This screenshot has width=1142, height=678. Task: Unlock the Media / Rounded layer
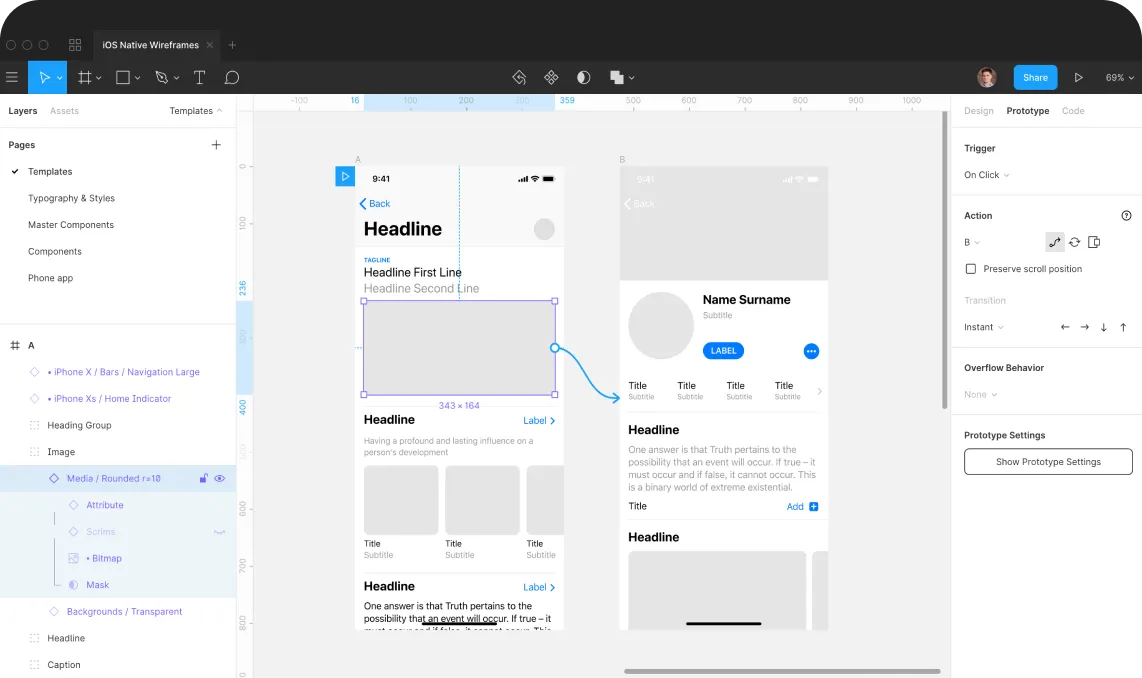(x=203, y=478)
